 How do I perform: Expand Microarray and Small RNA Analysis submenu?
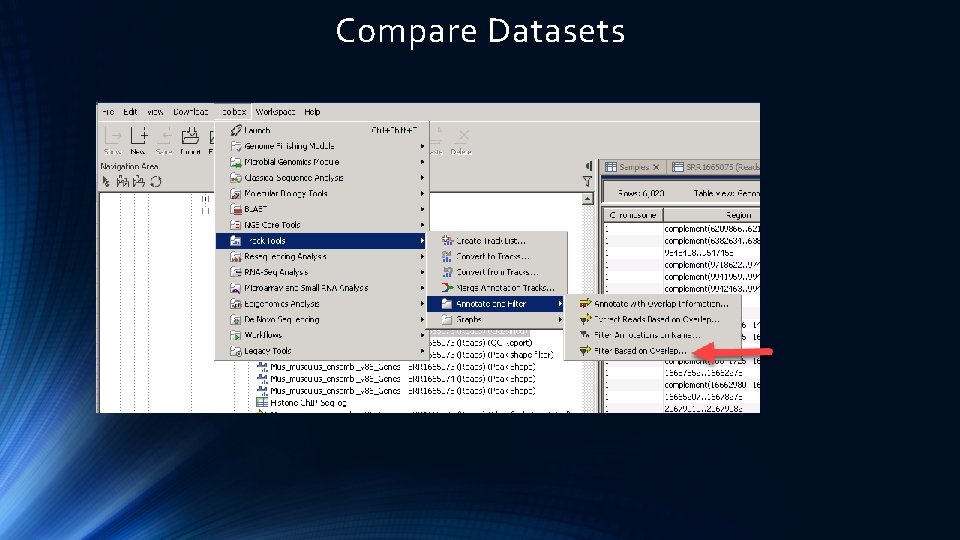[x=322, y=288]
